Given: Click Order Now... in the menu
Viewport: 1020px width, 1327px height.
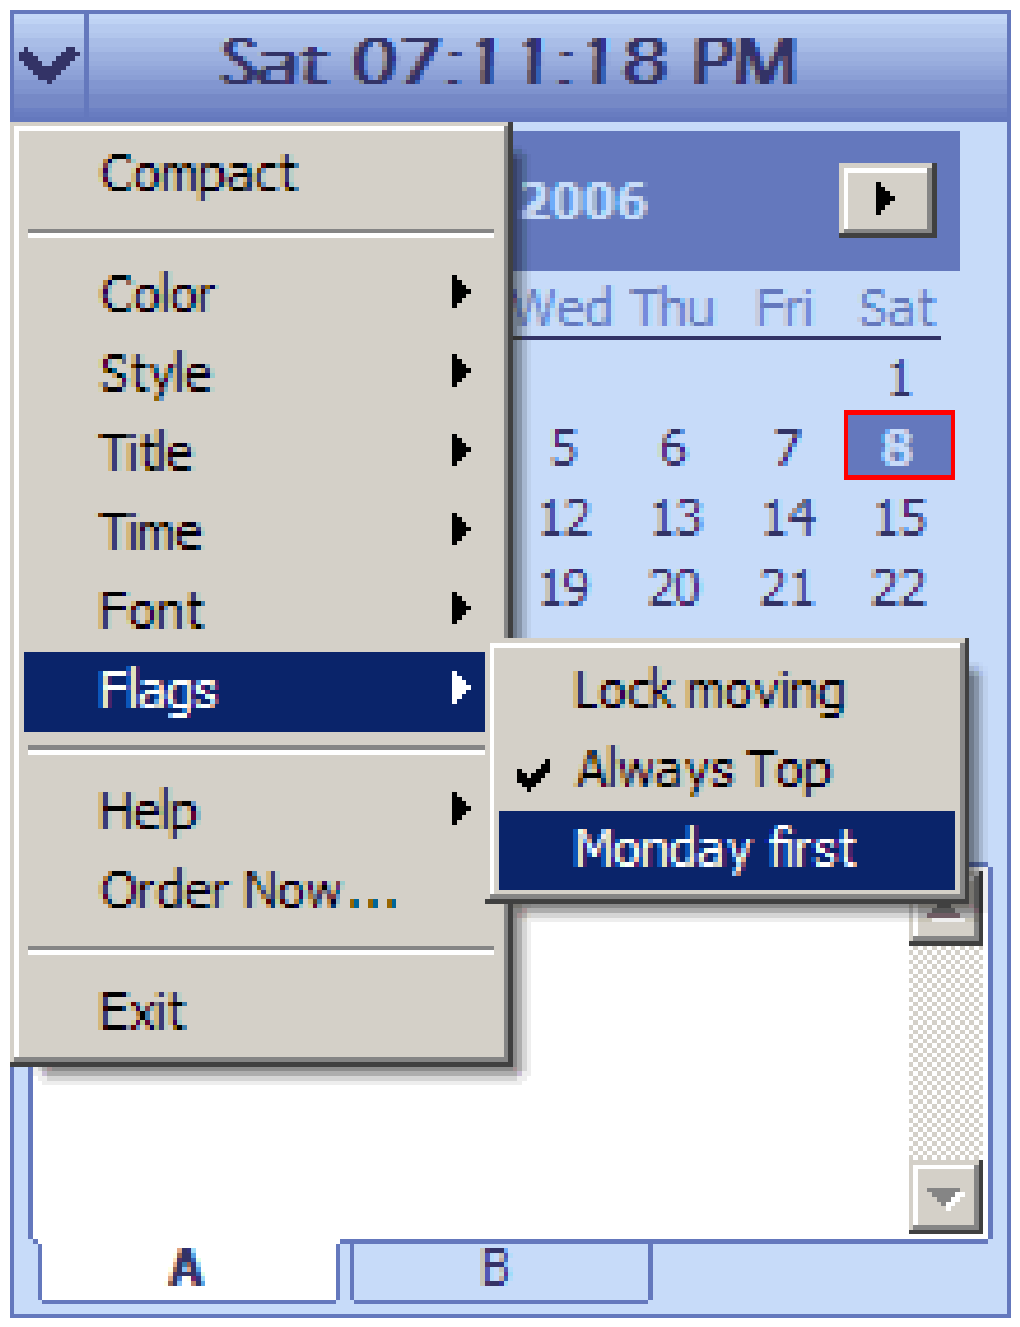Looking at the screenshot, I should (x=250, y=890).
